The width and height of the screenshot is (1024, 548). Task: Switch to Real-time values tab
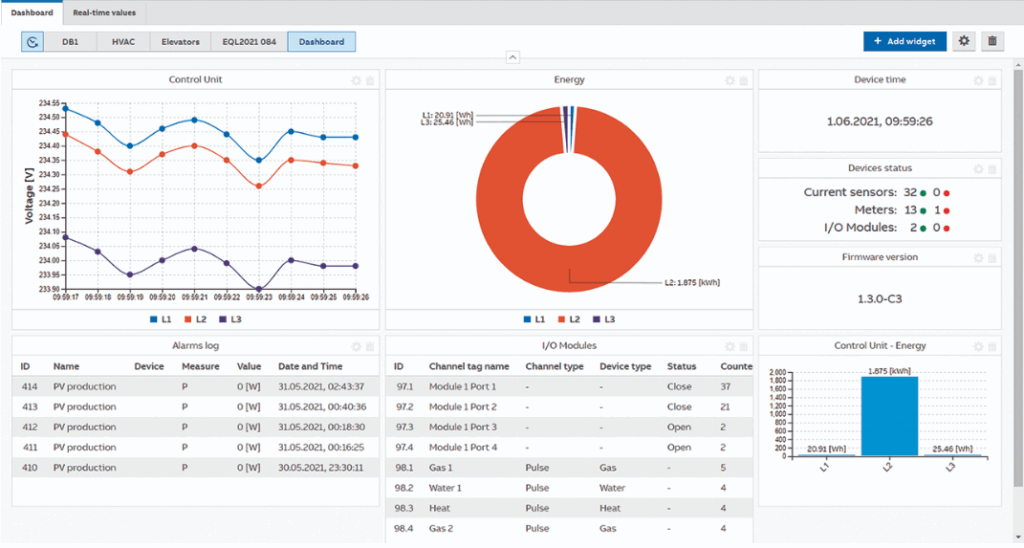[104, 12]
